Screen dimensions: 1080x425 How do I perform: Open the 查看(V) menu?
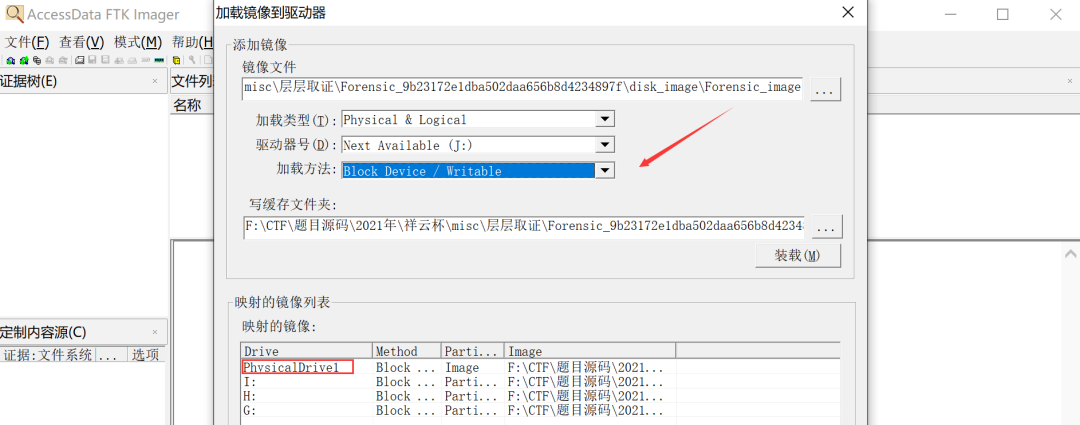point(81,41)
